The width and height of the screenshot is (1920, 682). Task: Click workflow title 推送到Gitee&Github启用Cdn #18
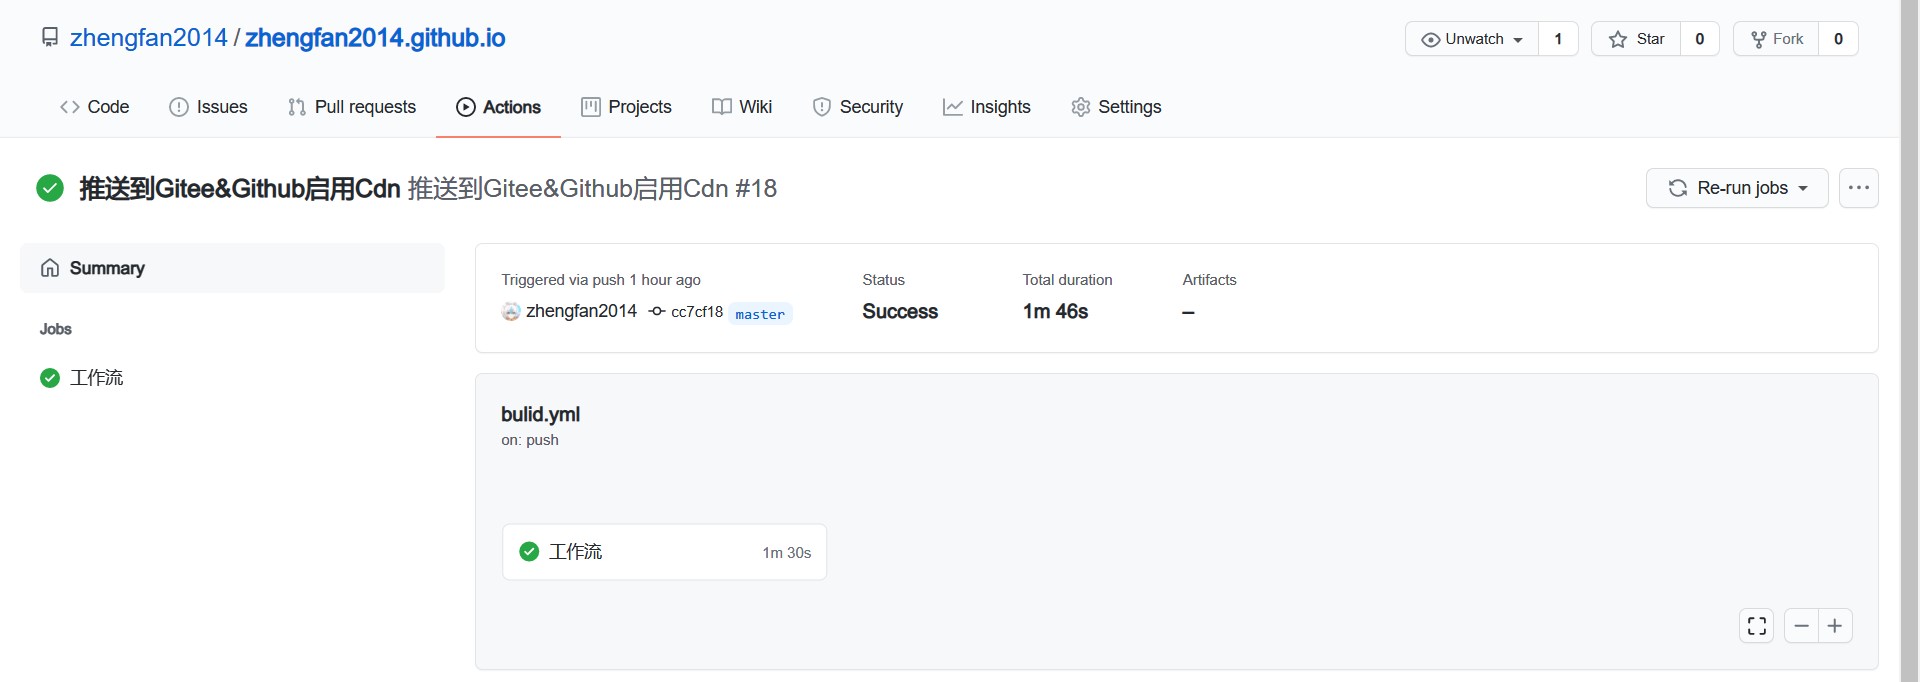pyautogui.click(x=593, y=188)
